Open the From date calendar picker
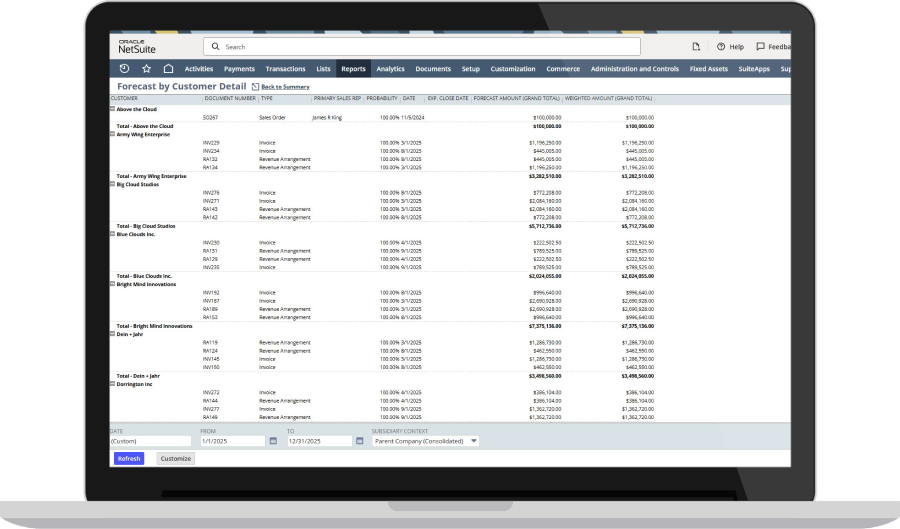This screenshot has width=900, height=529. [x=273, y=441]
